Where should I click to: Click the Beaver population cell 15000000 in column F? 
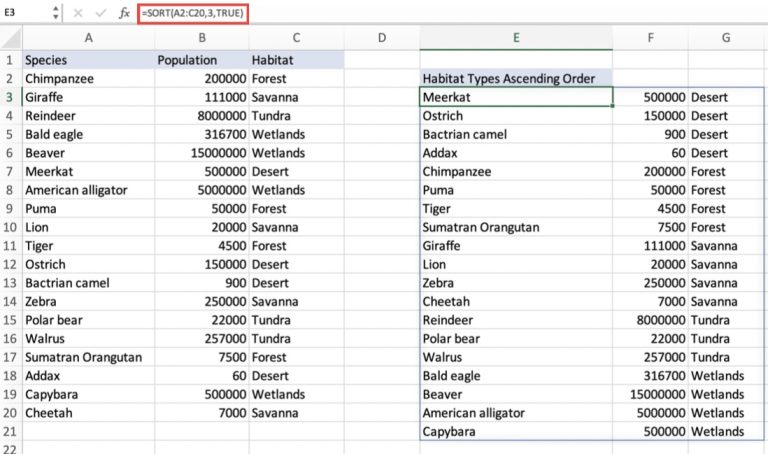pos(650,394)
